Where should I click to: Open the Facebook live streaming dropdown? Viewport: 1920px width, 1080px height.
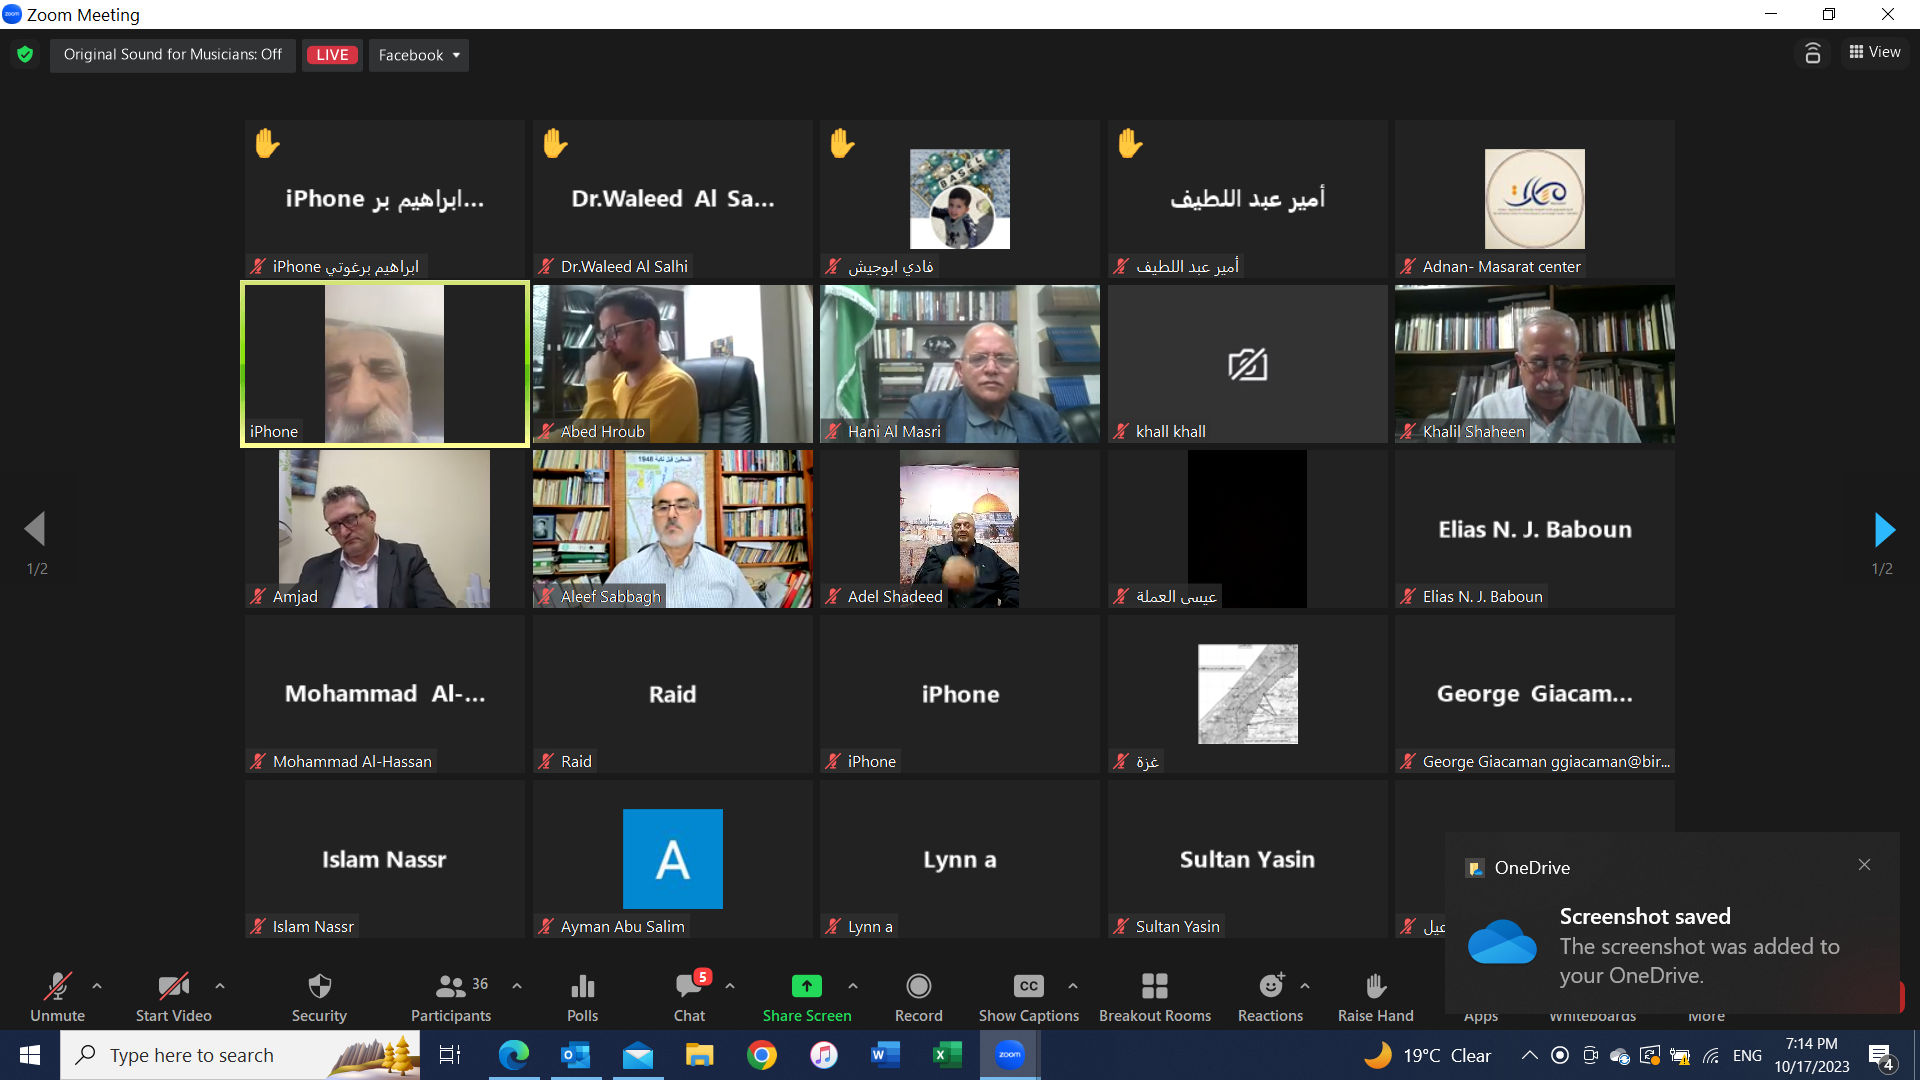418,55
